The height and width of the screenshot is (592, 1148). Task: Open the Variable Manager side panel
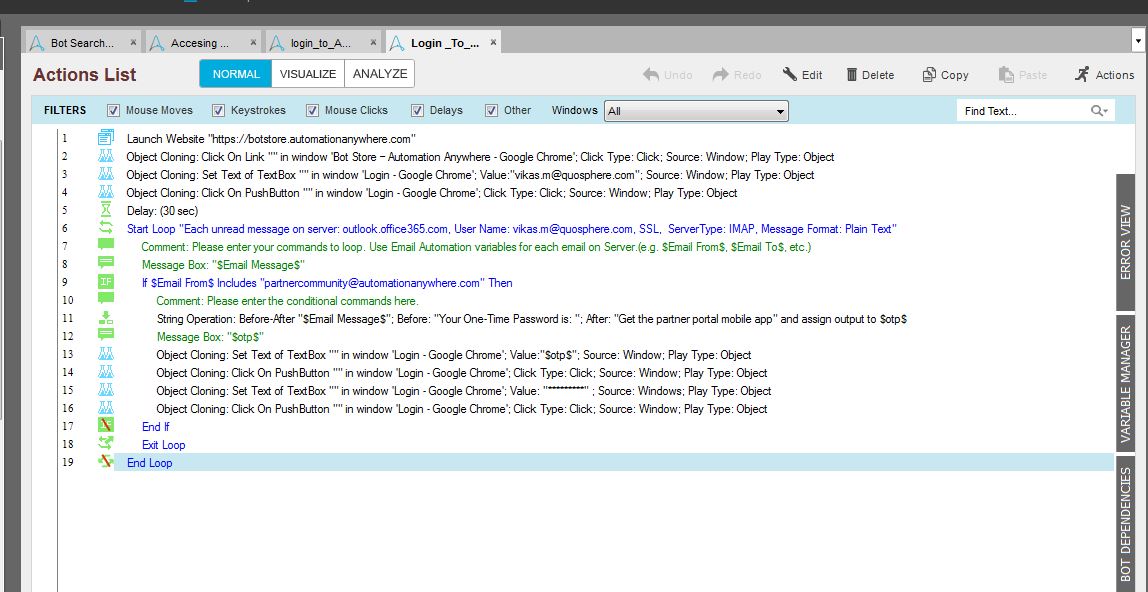coord(1126,384)
